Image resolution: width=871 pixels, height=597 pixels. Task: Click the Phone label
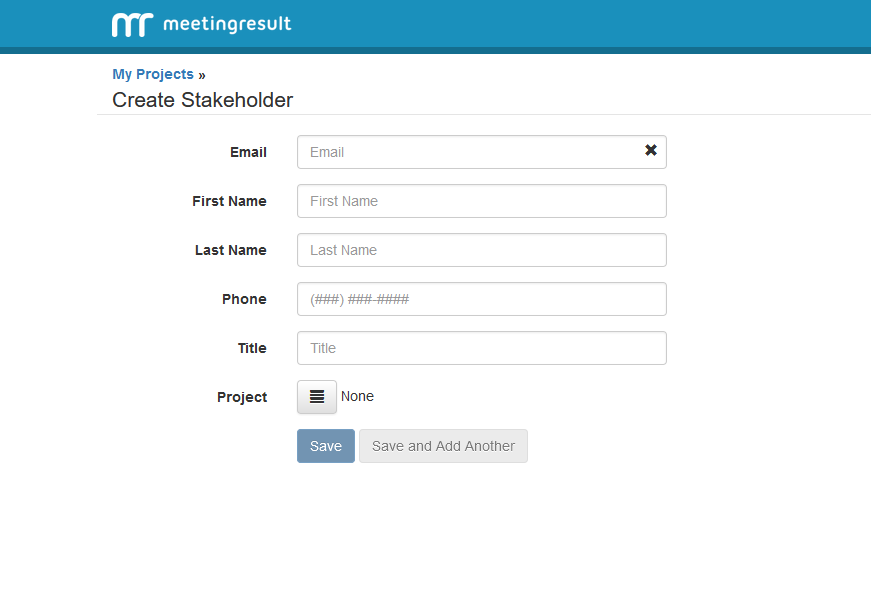point(244,299)
